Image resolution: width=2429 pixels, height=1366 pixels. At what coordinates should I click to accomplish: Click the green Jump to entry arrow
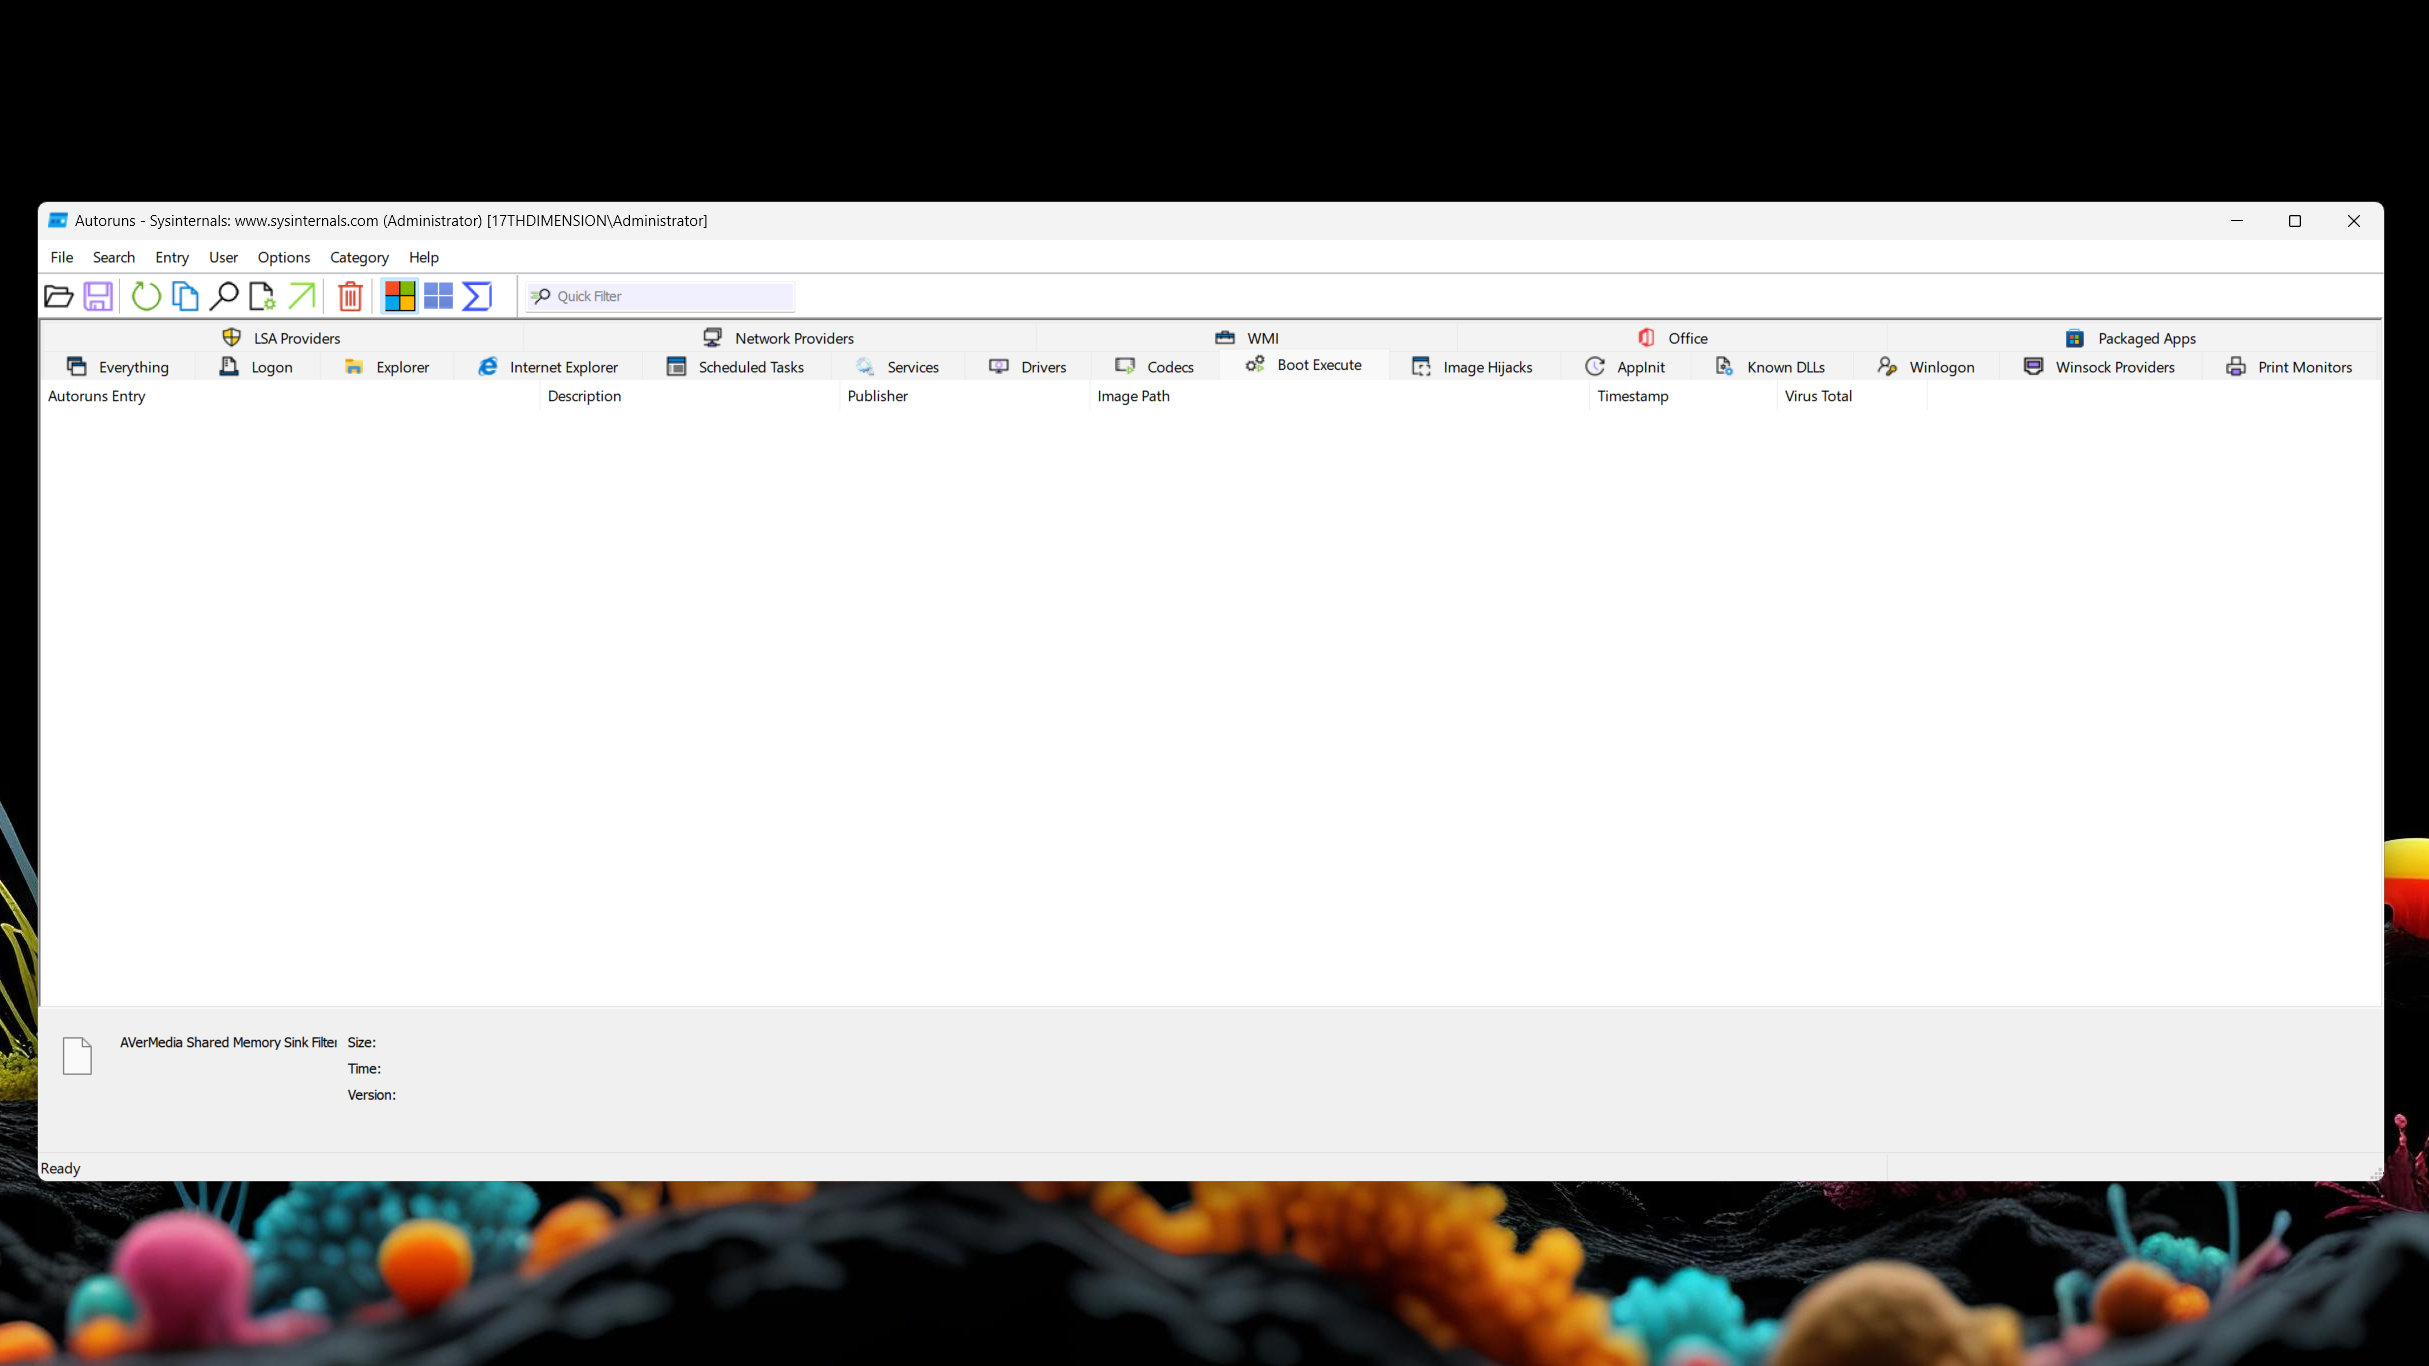click(301, 296)
